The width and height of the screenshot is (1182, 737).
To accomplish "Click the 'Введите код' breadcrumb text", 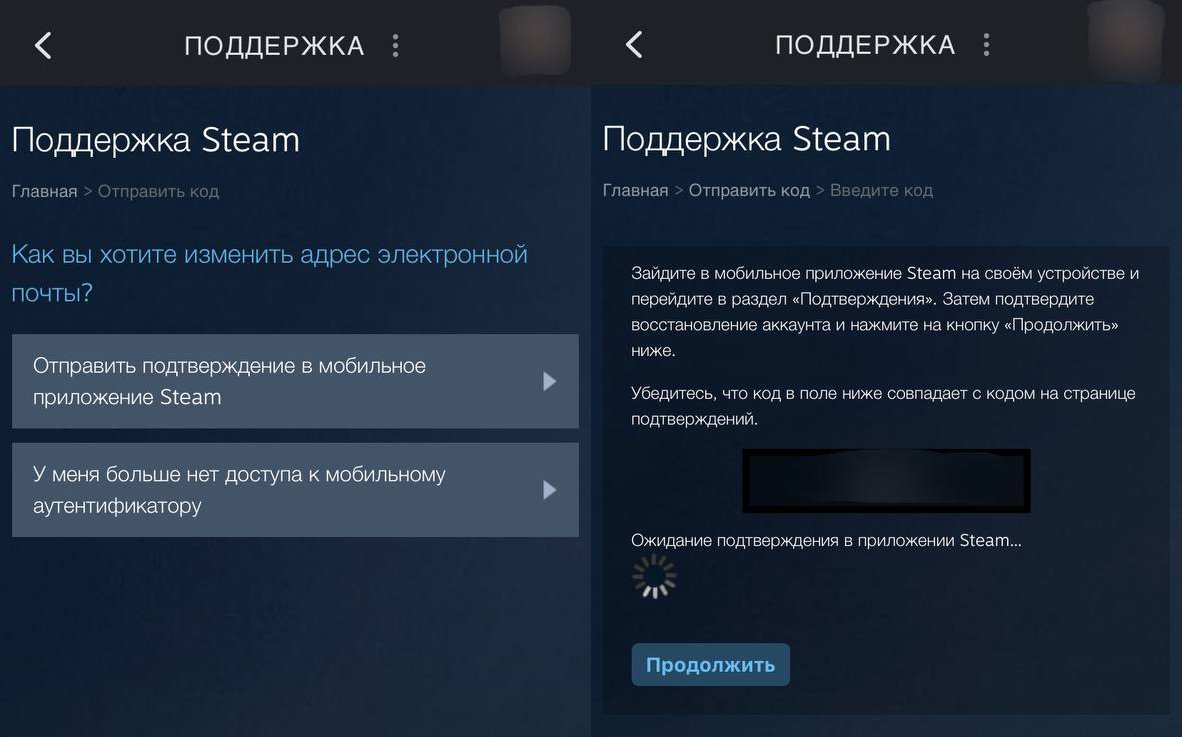I will click(x=881, y=191).
